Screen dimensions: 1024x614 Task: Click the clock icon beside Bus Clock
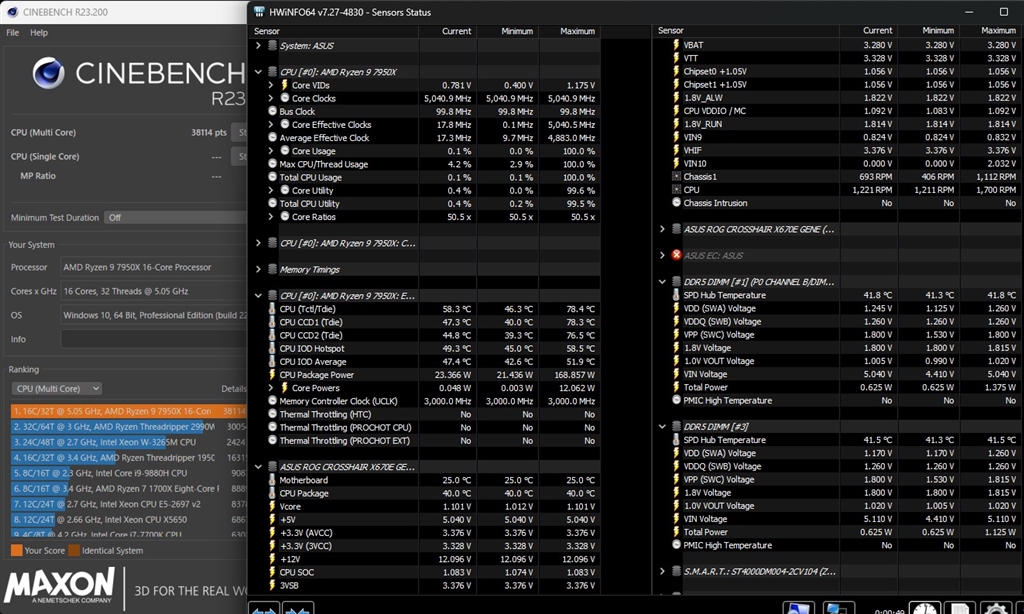[272, 111]
